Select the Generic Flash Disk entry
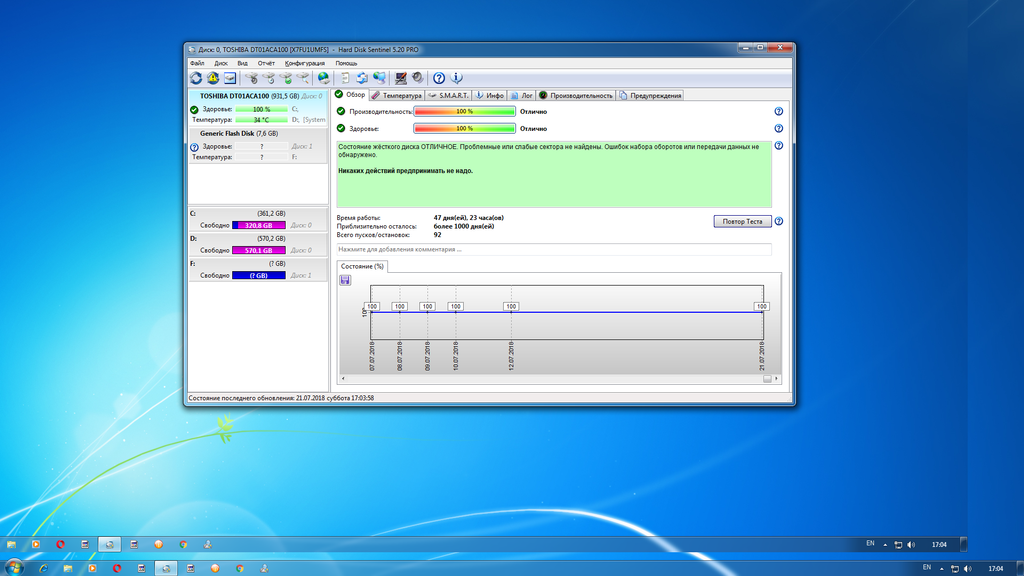Screen dimensions: 1024x576 (x=259, y=145)
